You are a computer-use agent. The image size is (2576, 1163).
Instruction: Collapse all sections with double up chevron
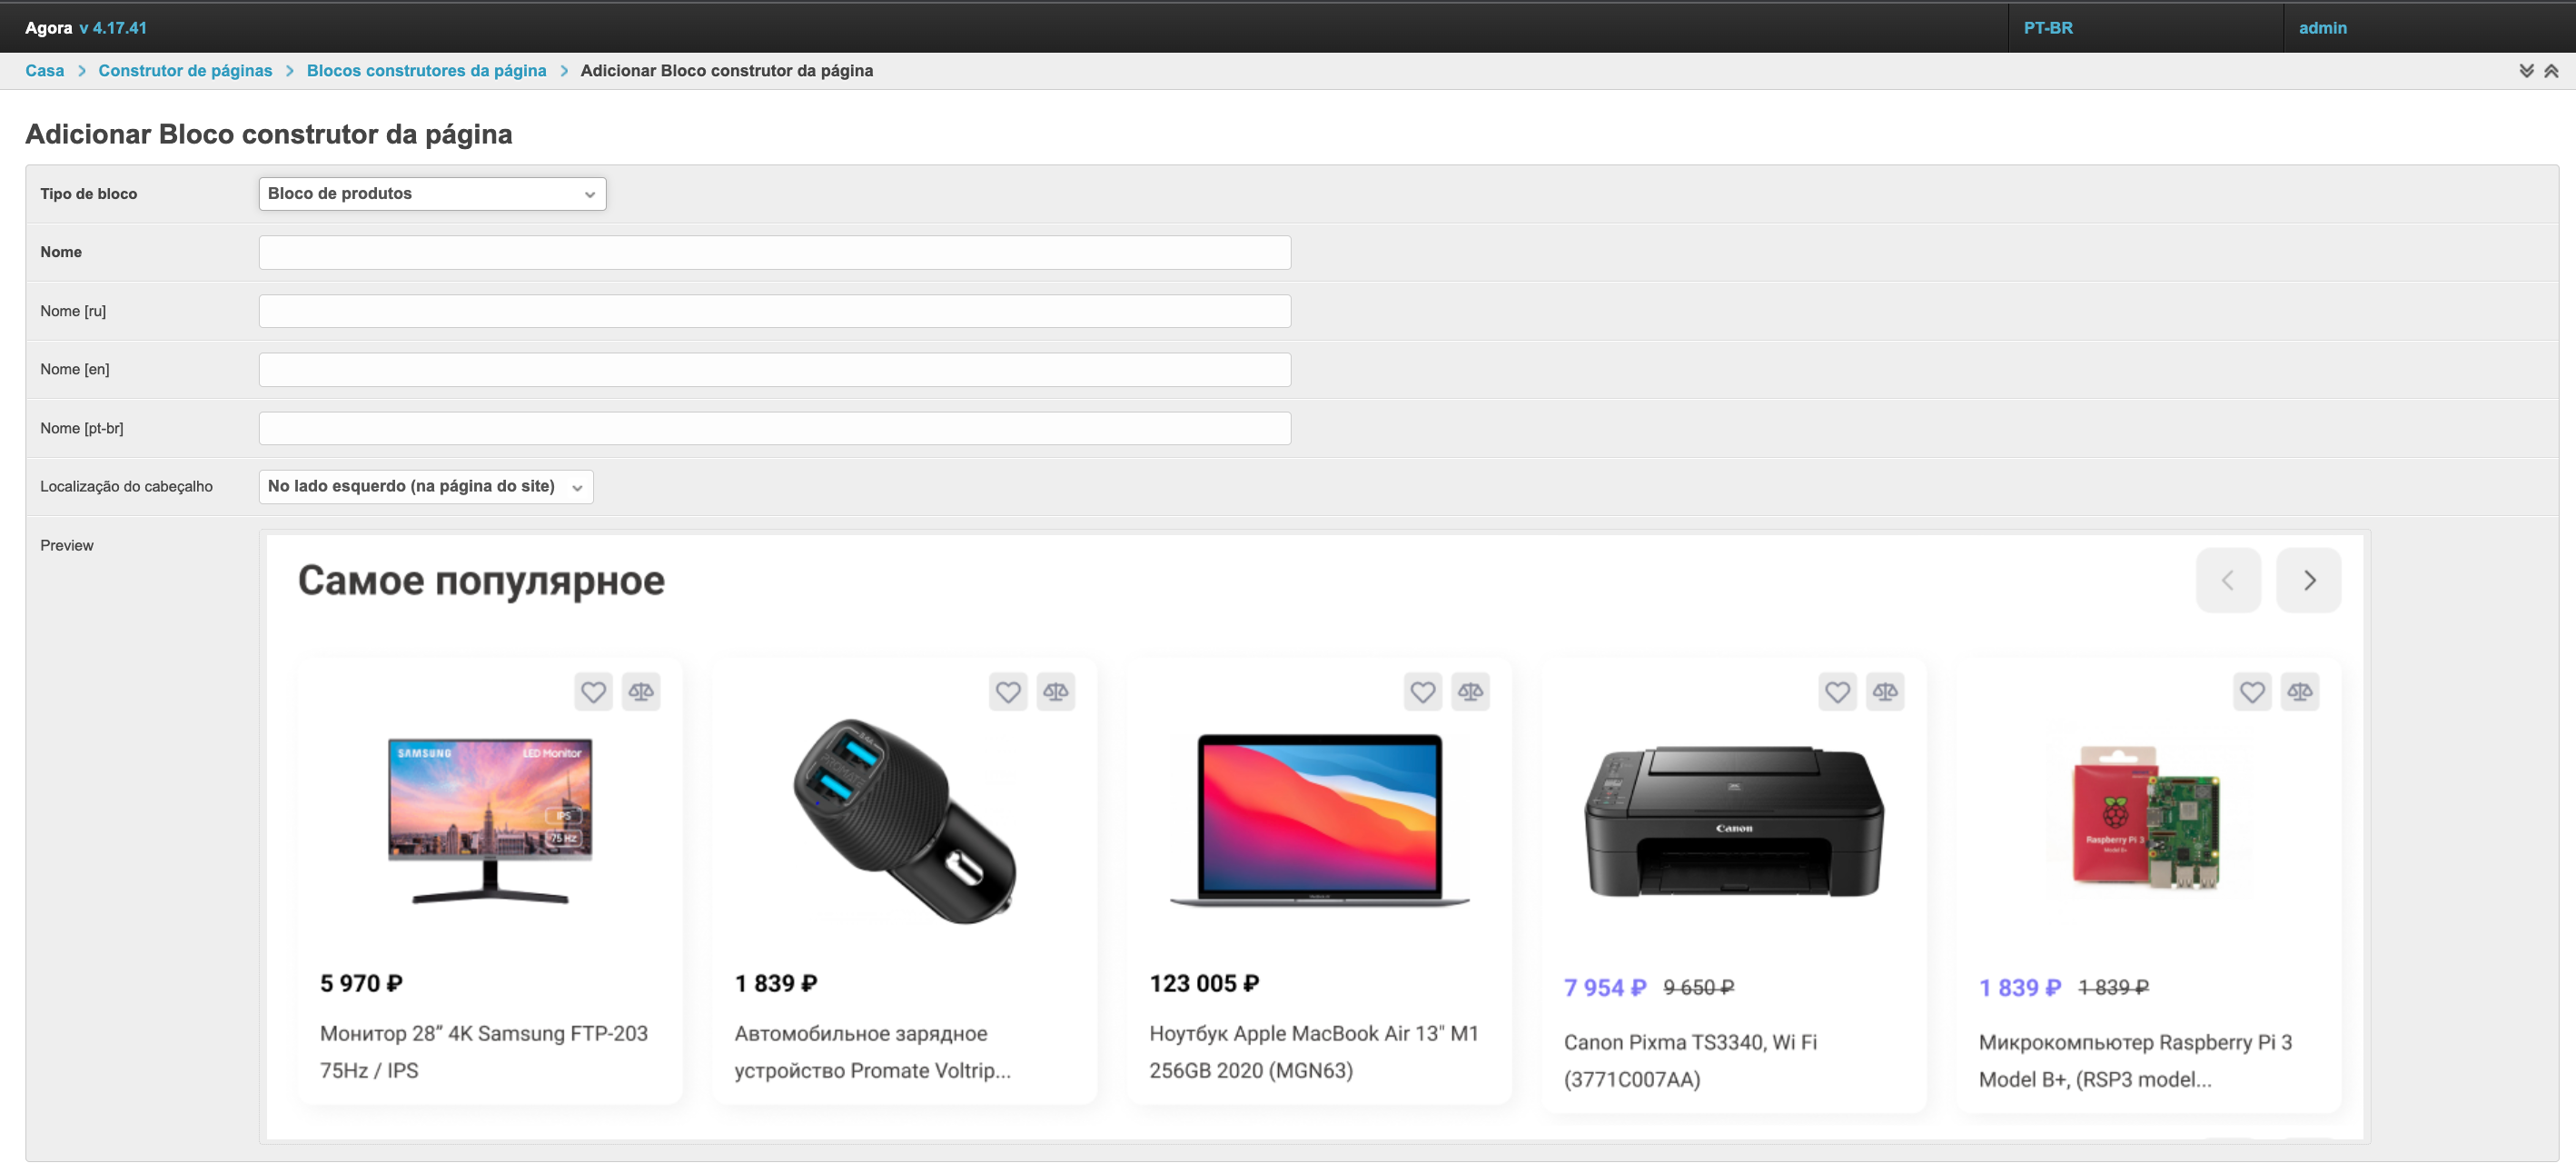pyautogui.click(x=2551, y=71)
